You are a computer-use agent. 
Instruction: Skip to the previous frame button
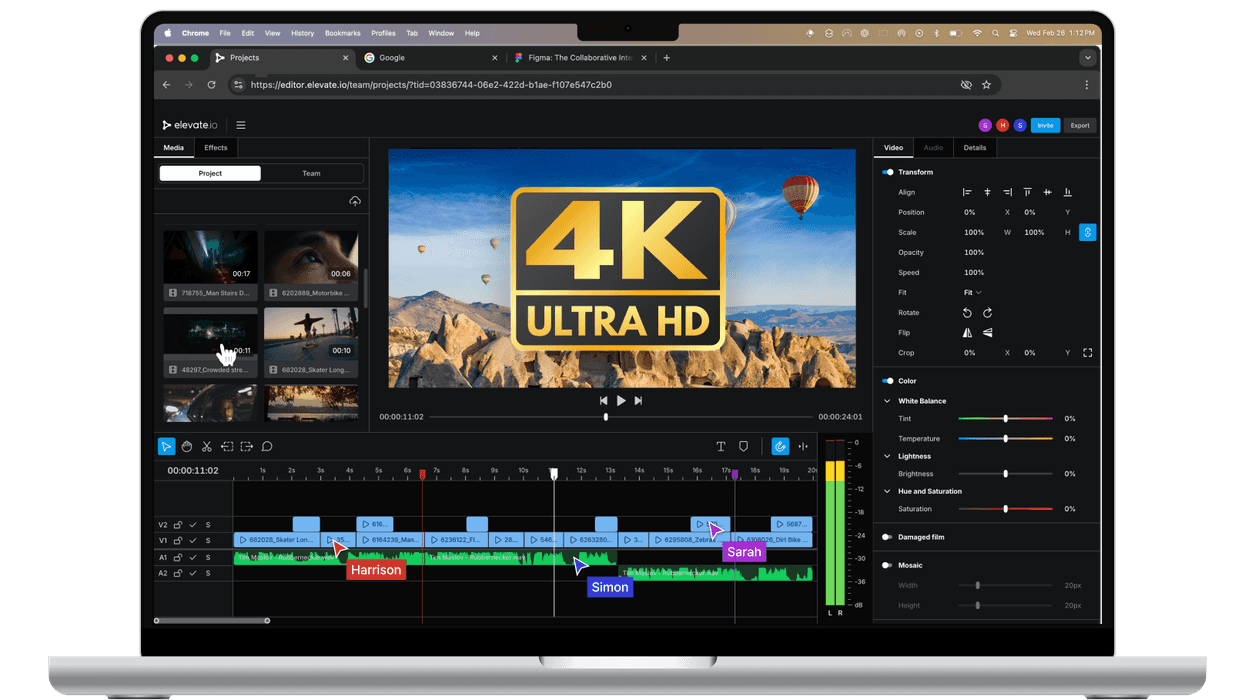(x=603, y=400)
